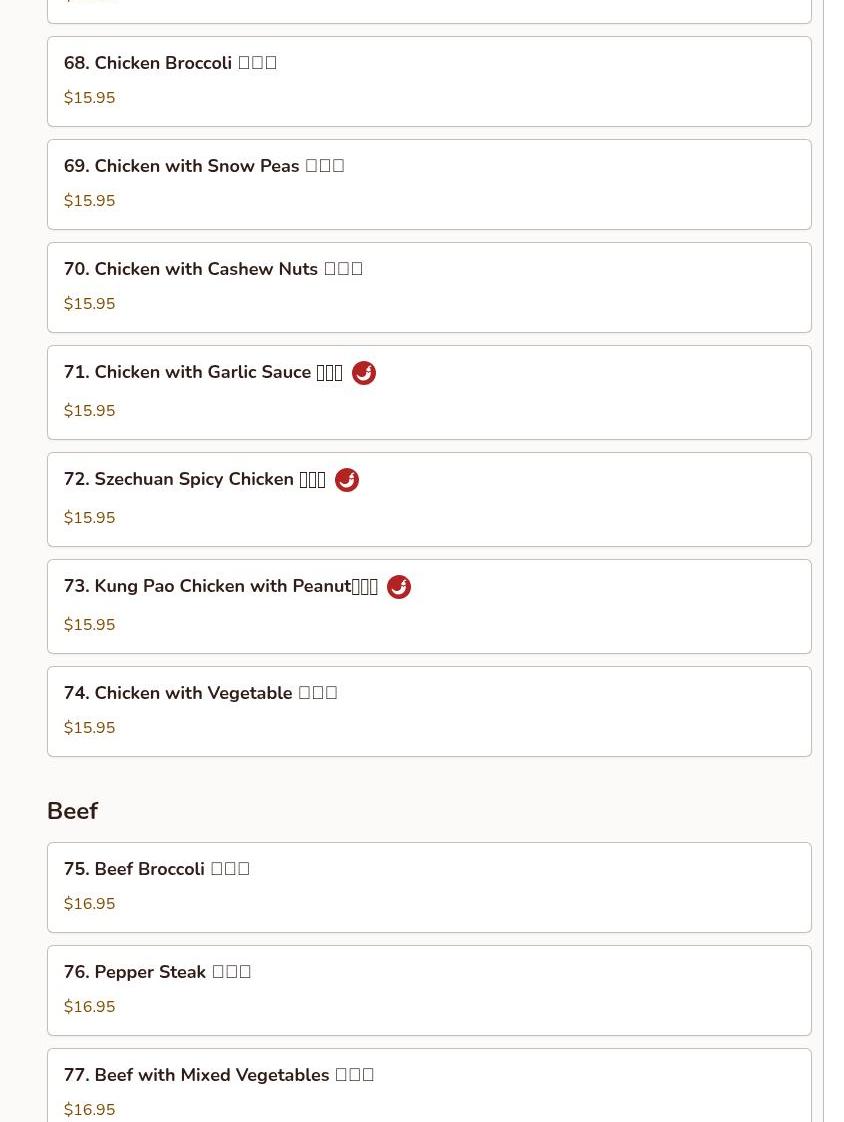Click the price under Chicken with Snow Peas
The height and width of the screenshot is (1122, 844).
click(89, 201)
